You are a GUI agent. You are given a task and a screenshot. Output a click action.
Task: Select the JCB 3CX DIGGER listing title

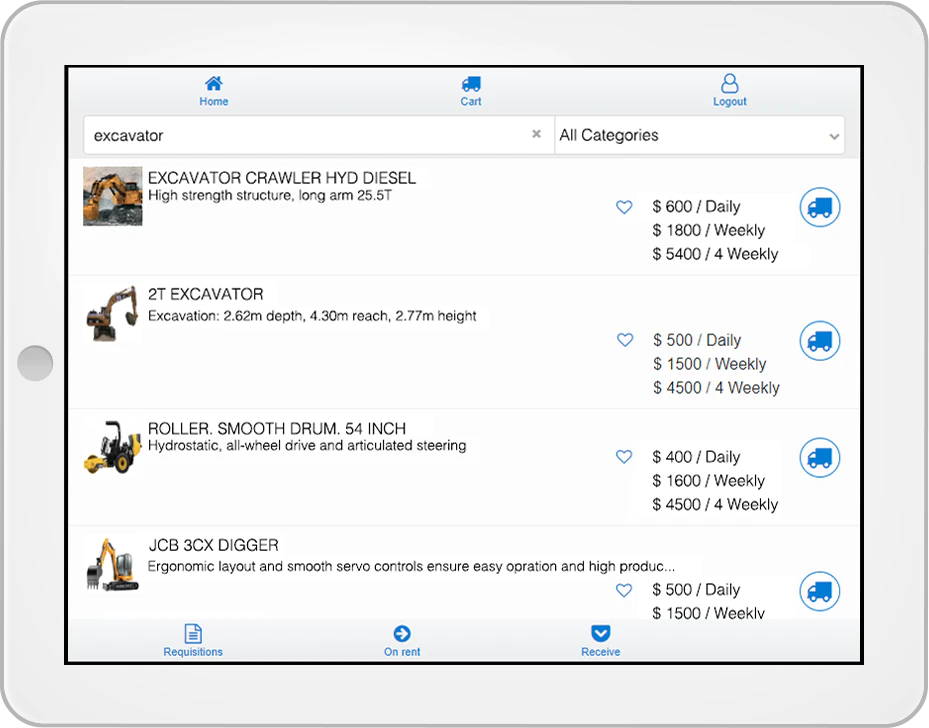click(213, 545)
